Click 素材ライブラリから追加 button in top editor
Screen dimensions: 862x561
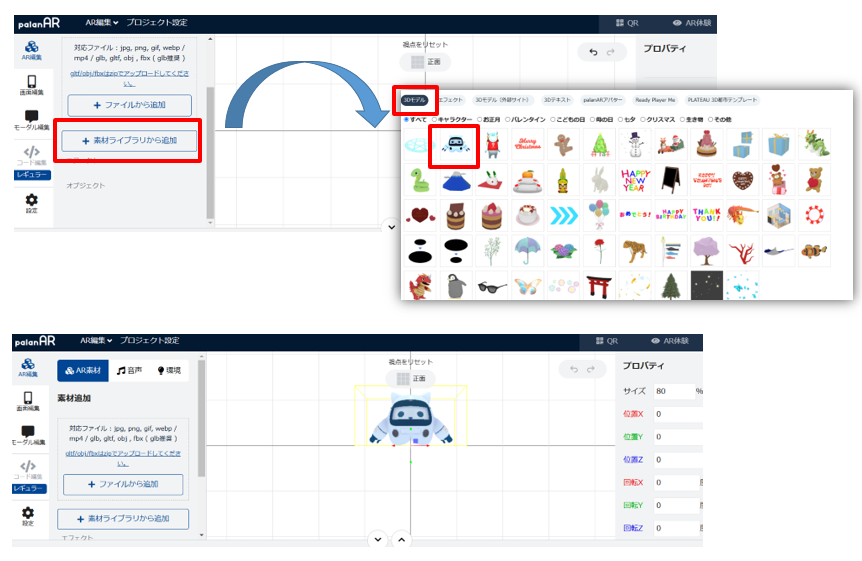tap(129, 141)
